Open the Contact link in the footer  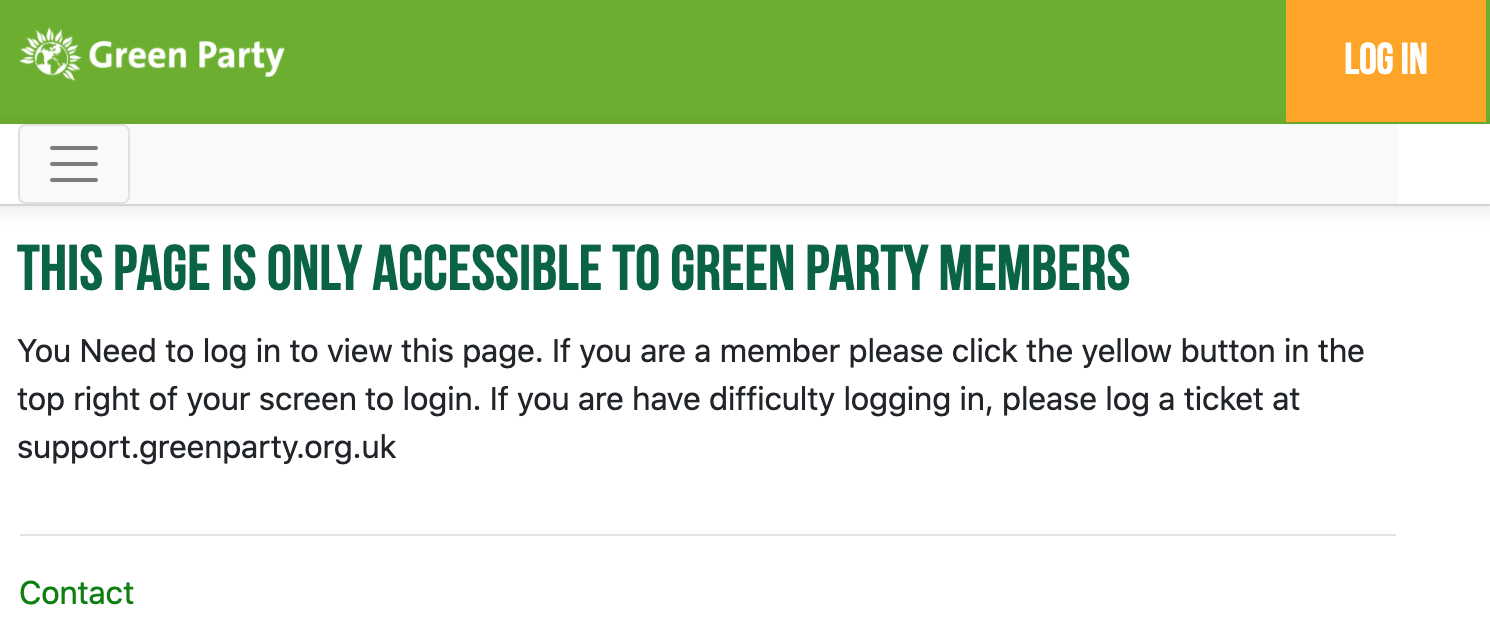[x=76, y=593]
